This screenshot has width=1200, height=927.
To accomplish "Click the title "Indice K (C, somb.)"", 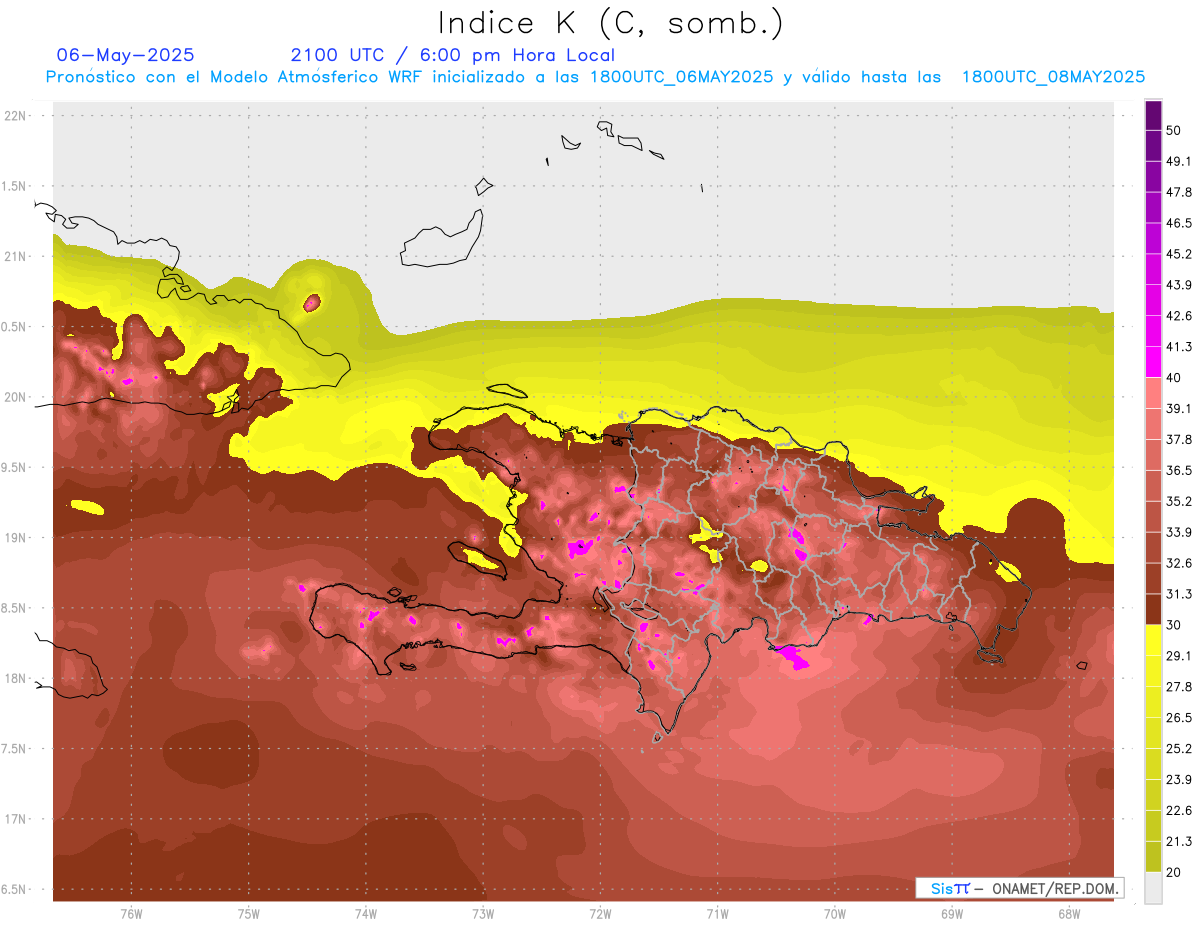I will (611, 23).
